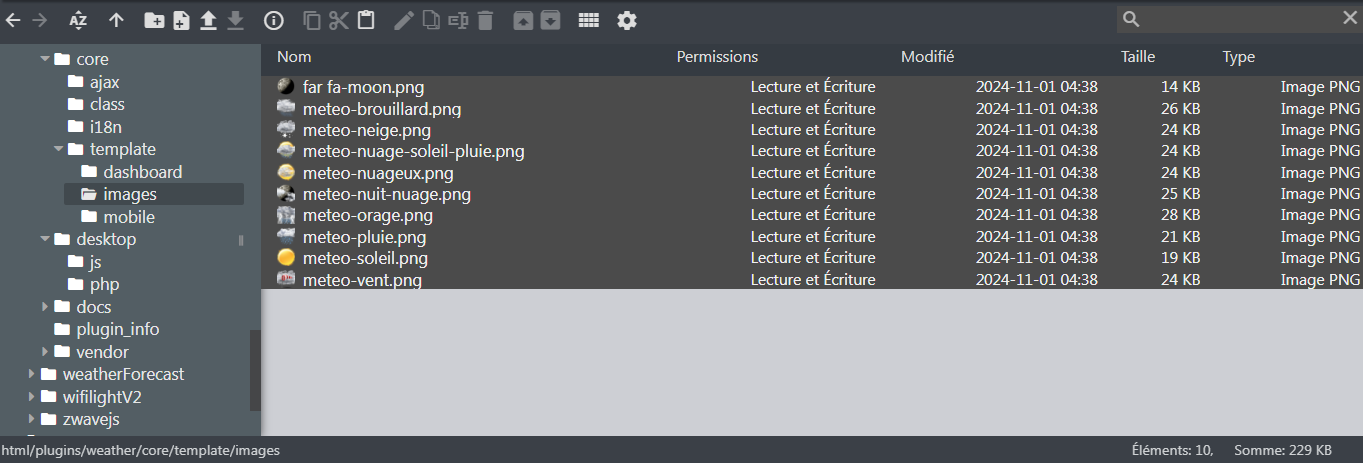The image size is (1363, 463).
Task: Select meteo-soleil.png file
Action: (x=365, y=258)
